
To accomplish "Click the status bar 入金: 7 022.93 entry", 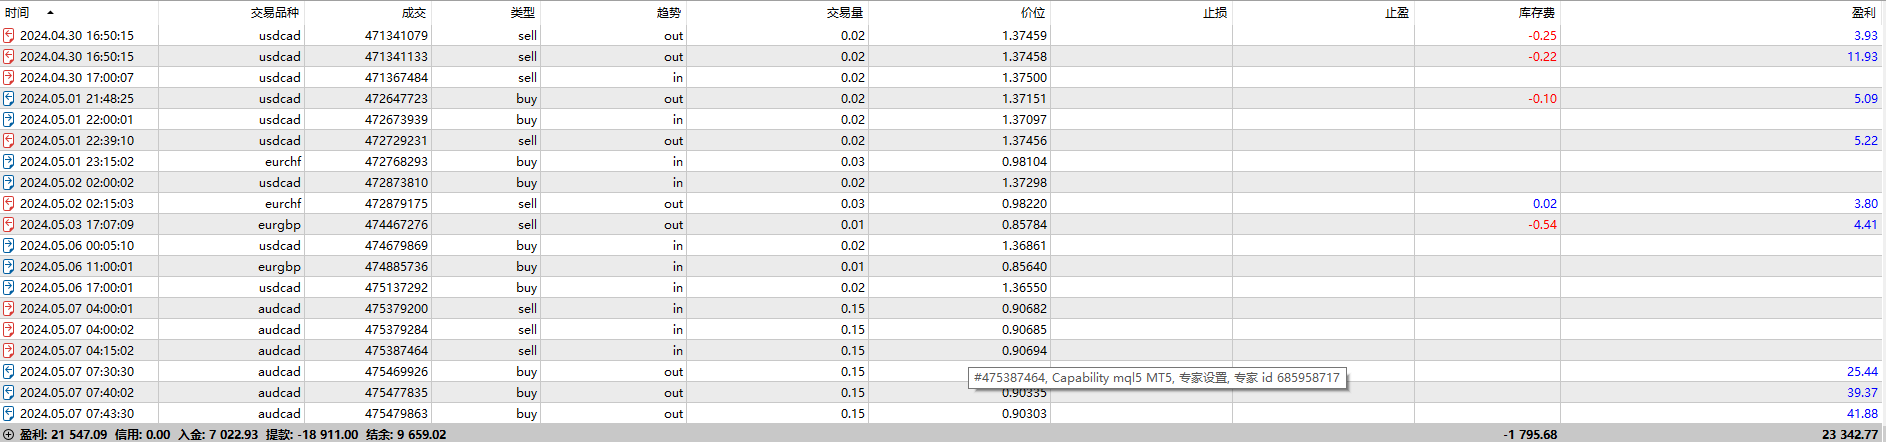I will 218,434.
